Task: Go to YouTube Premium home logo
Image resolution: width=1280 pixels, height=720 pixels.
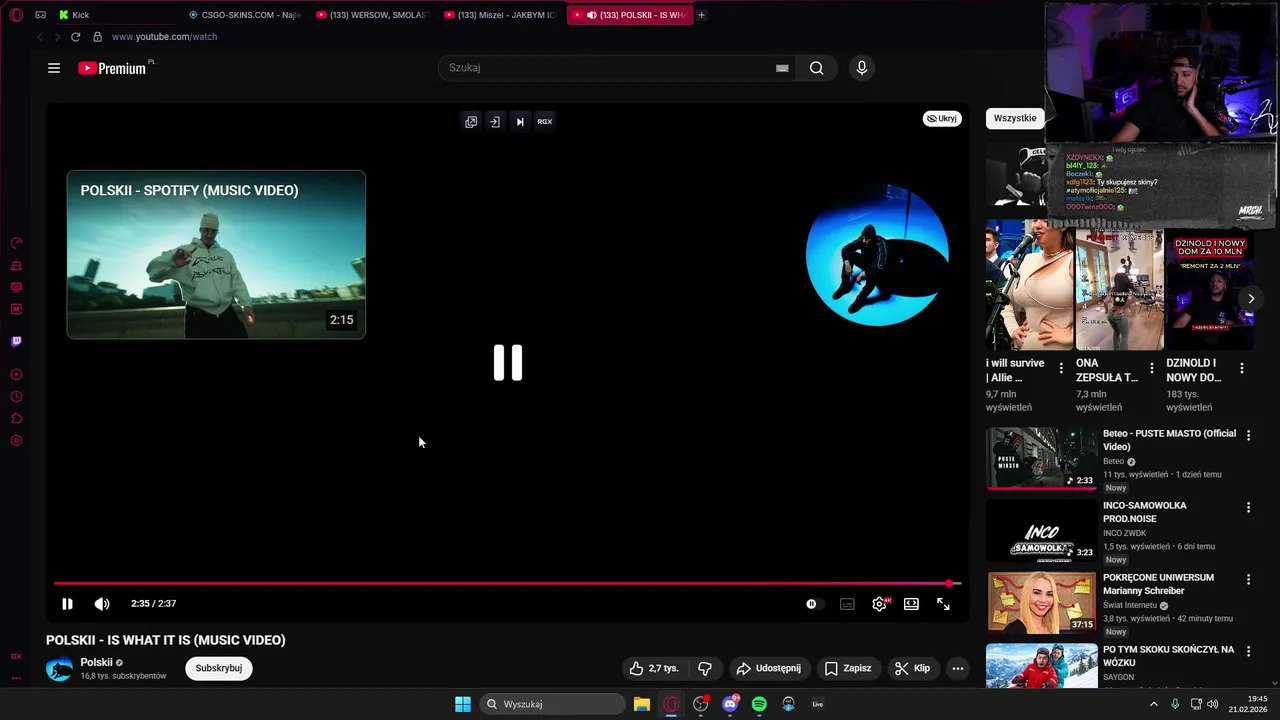Action: (112, 68)
